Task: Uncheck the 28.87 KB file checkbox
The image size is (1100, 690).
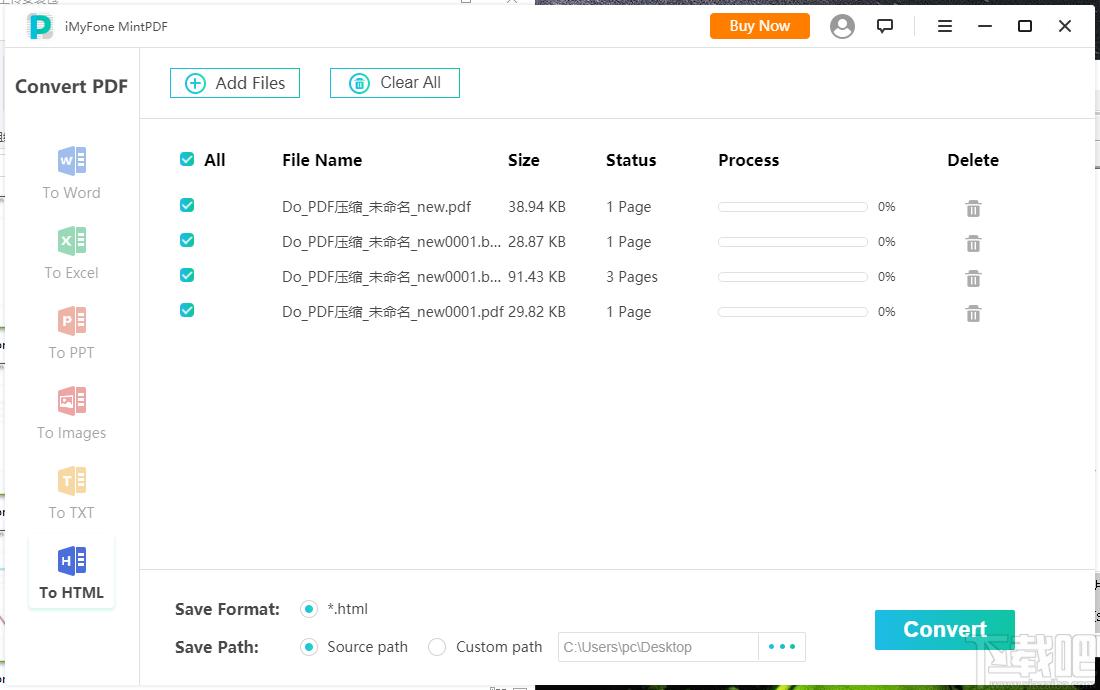Action: pyautogui.click(x=187, y=240)
